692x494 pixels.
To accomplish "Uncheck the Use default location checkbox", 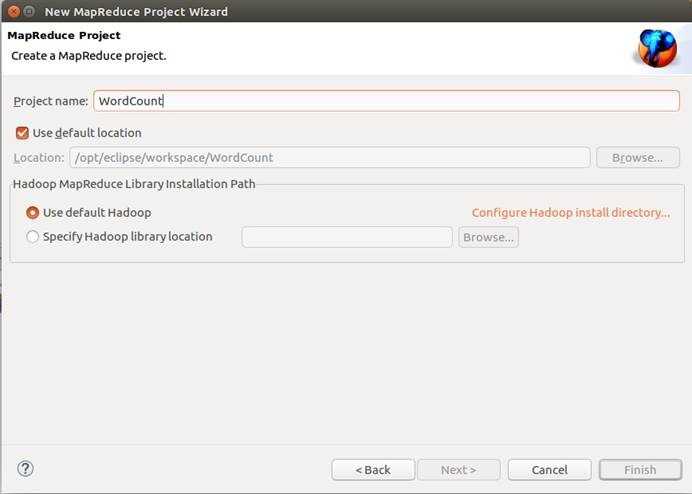I will 22,133.
